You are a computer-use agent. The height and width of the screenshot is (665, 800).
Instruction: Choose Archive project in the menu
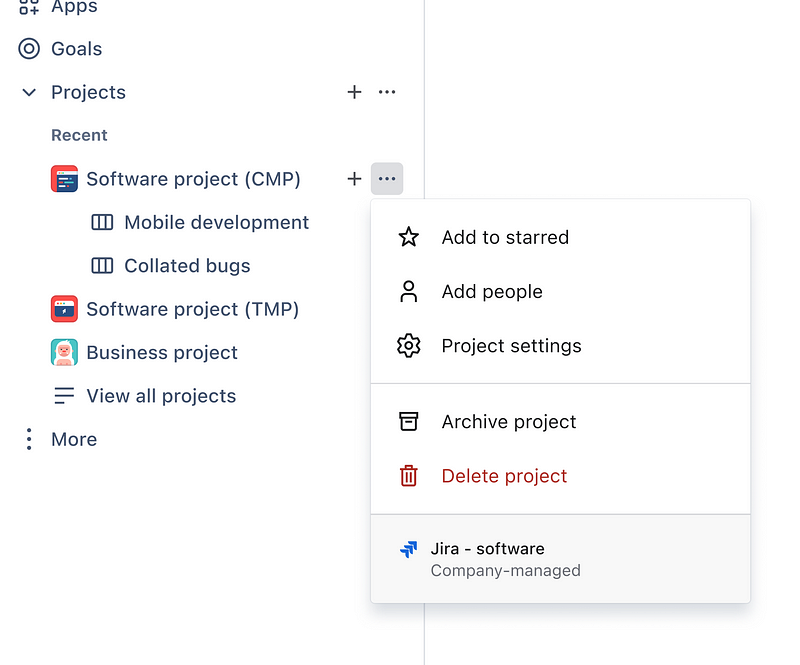pos(508,422)
